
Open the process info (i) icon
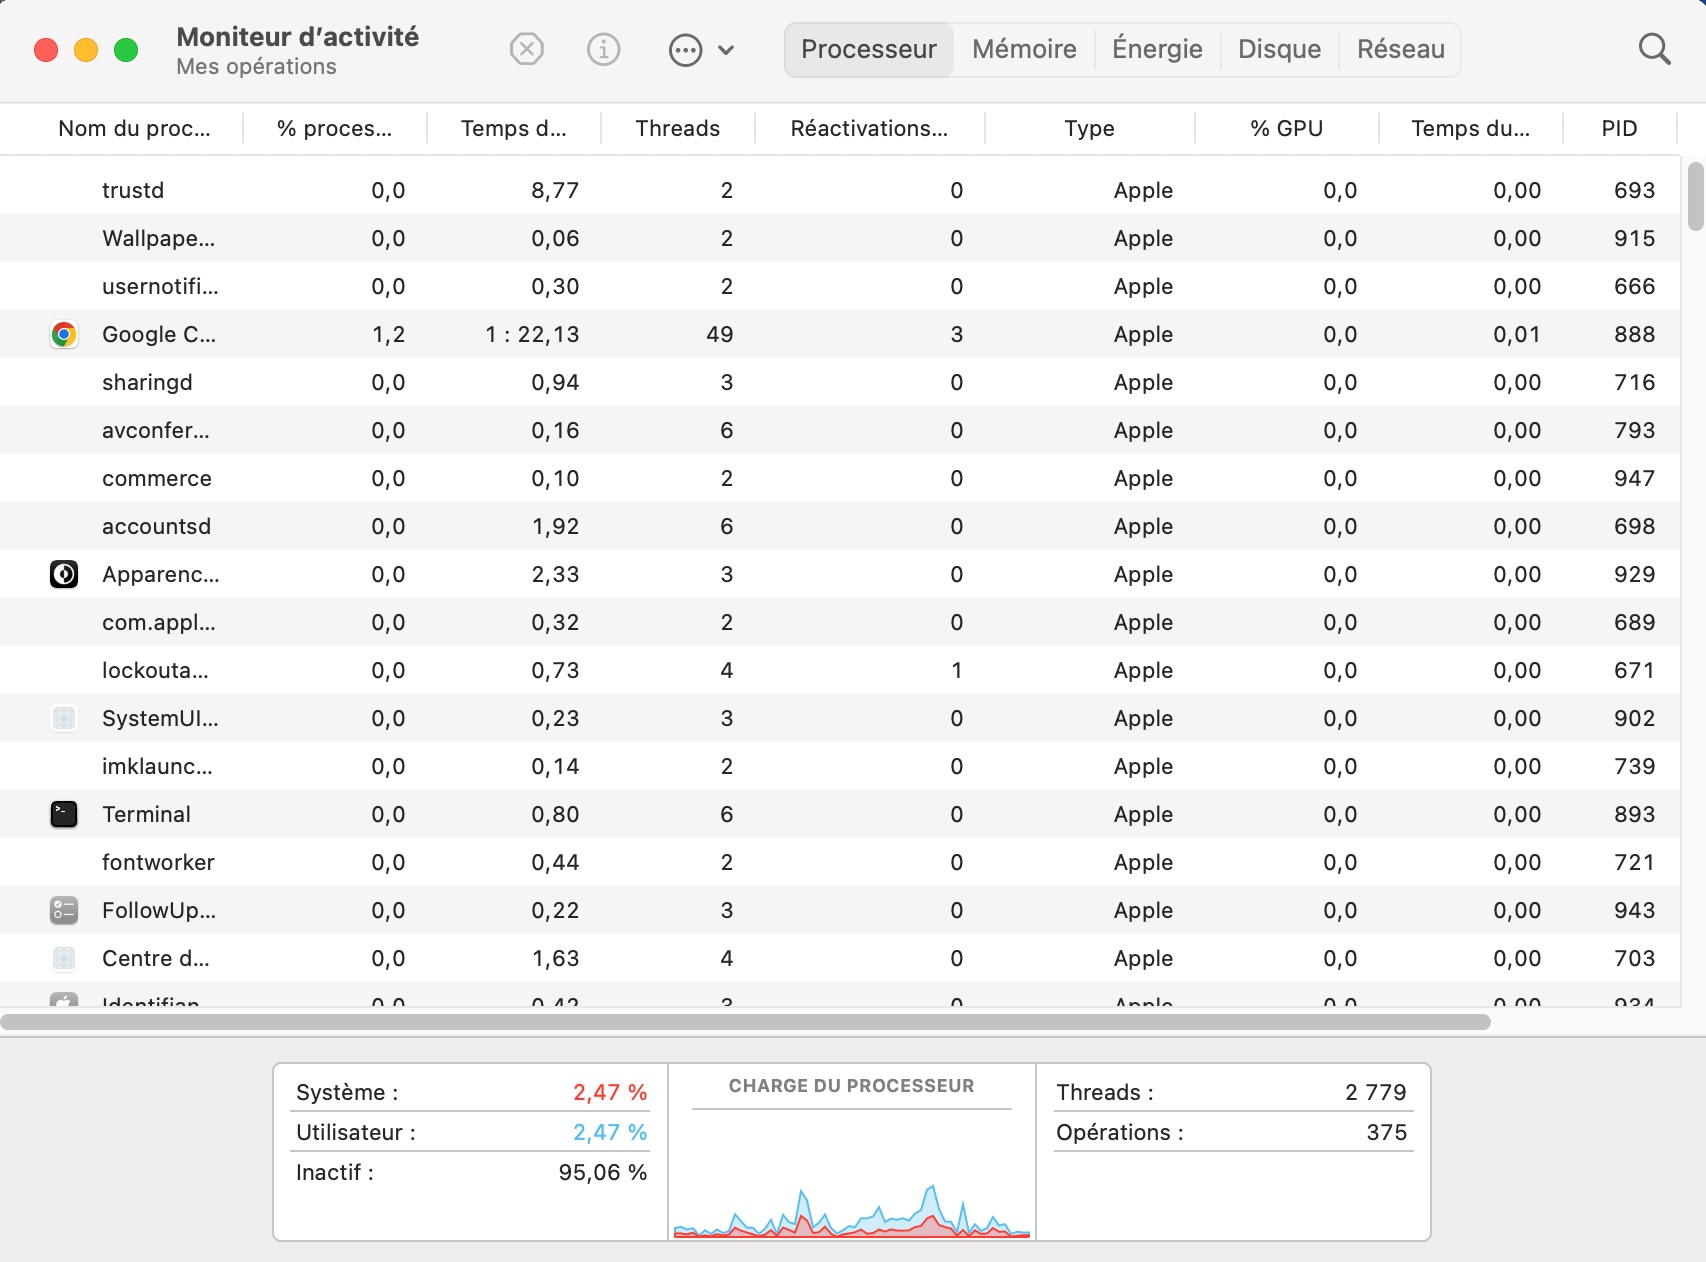[603, 49]
